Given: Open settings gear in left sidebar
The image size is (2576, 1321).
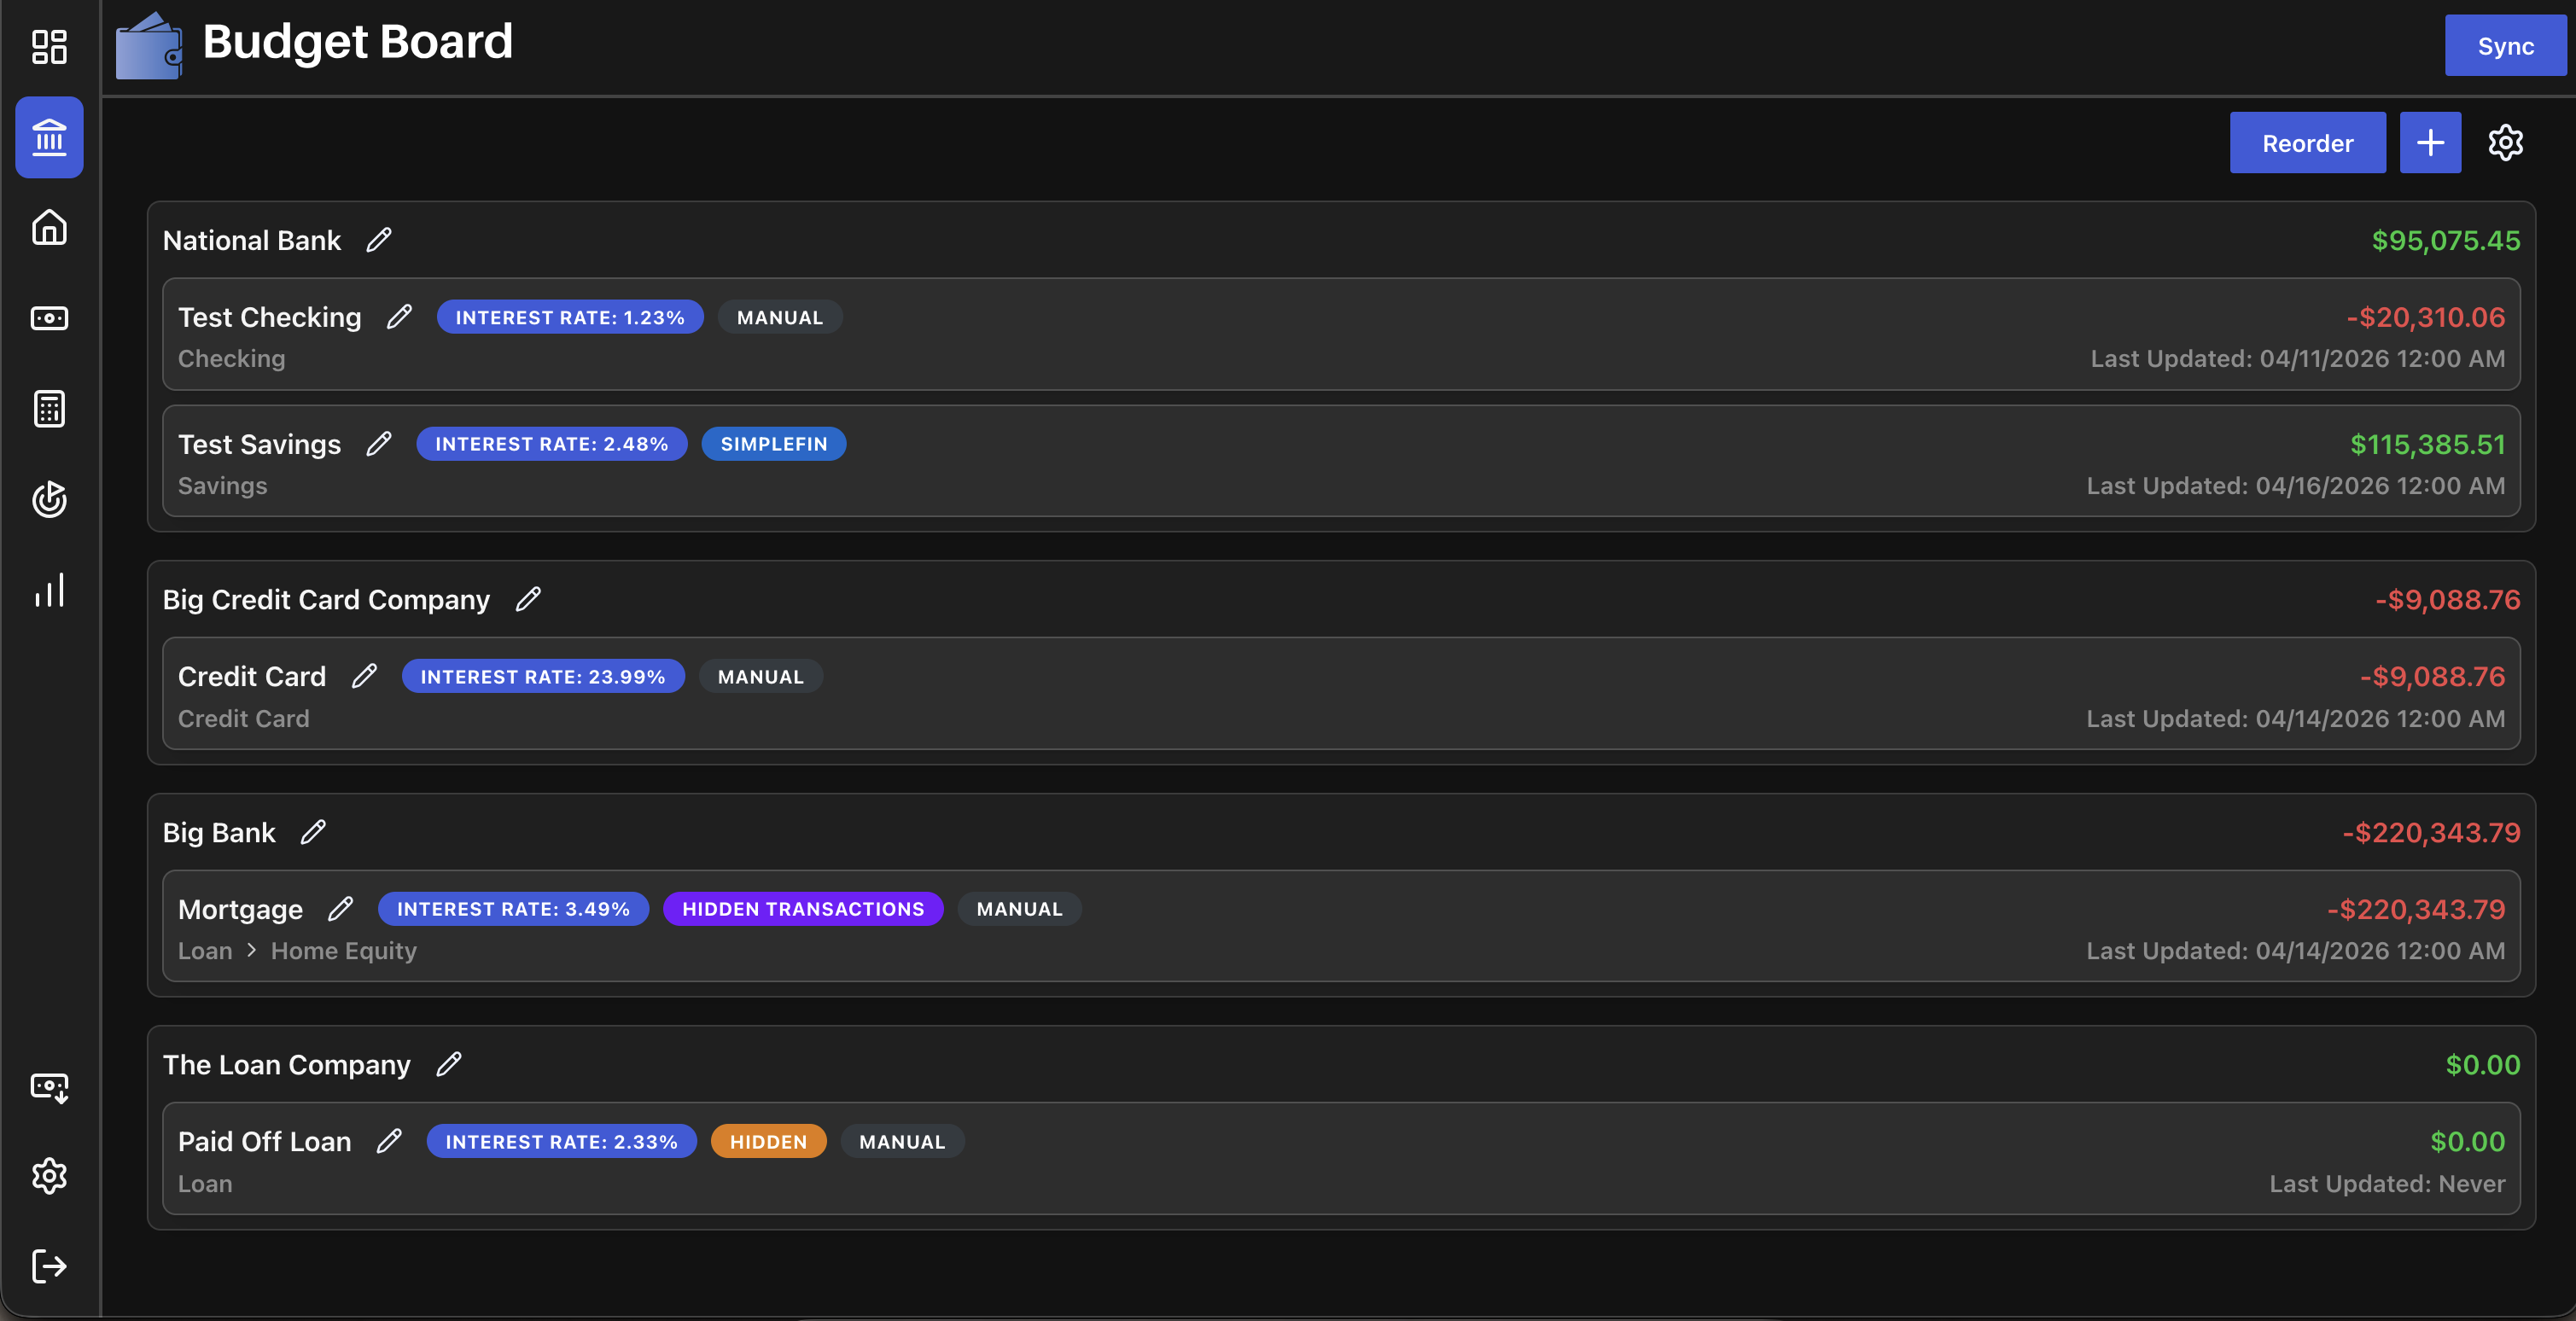Looking at the screenshot, I should pyautogui.click(x=49, y=1176).
